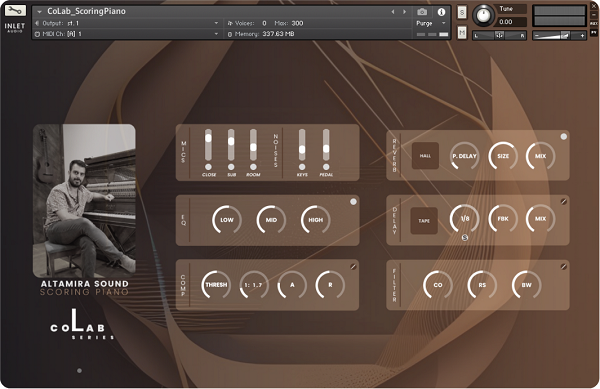Click the Keys noise level fader
Image resolution: width=600 pixels, height=389 pixels.
pyautogui.click(x=302, y=145)
